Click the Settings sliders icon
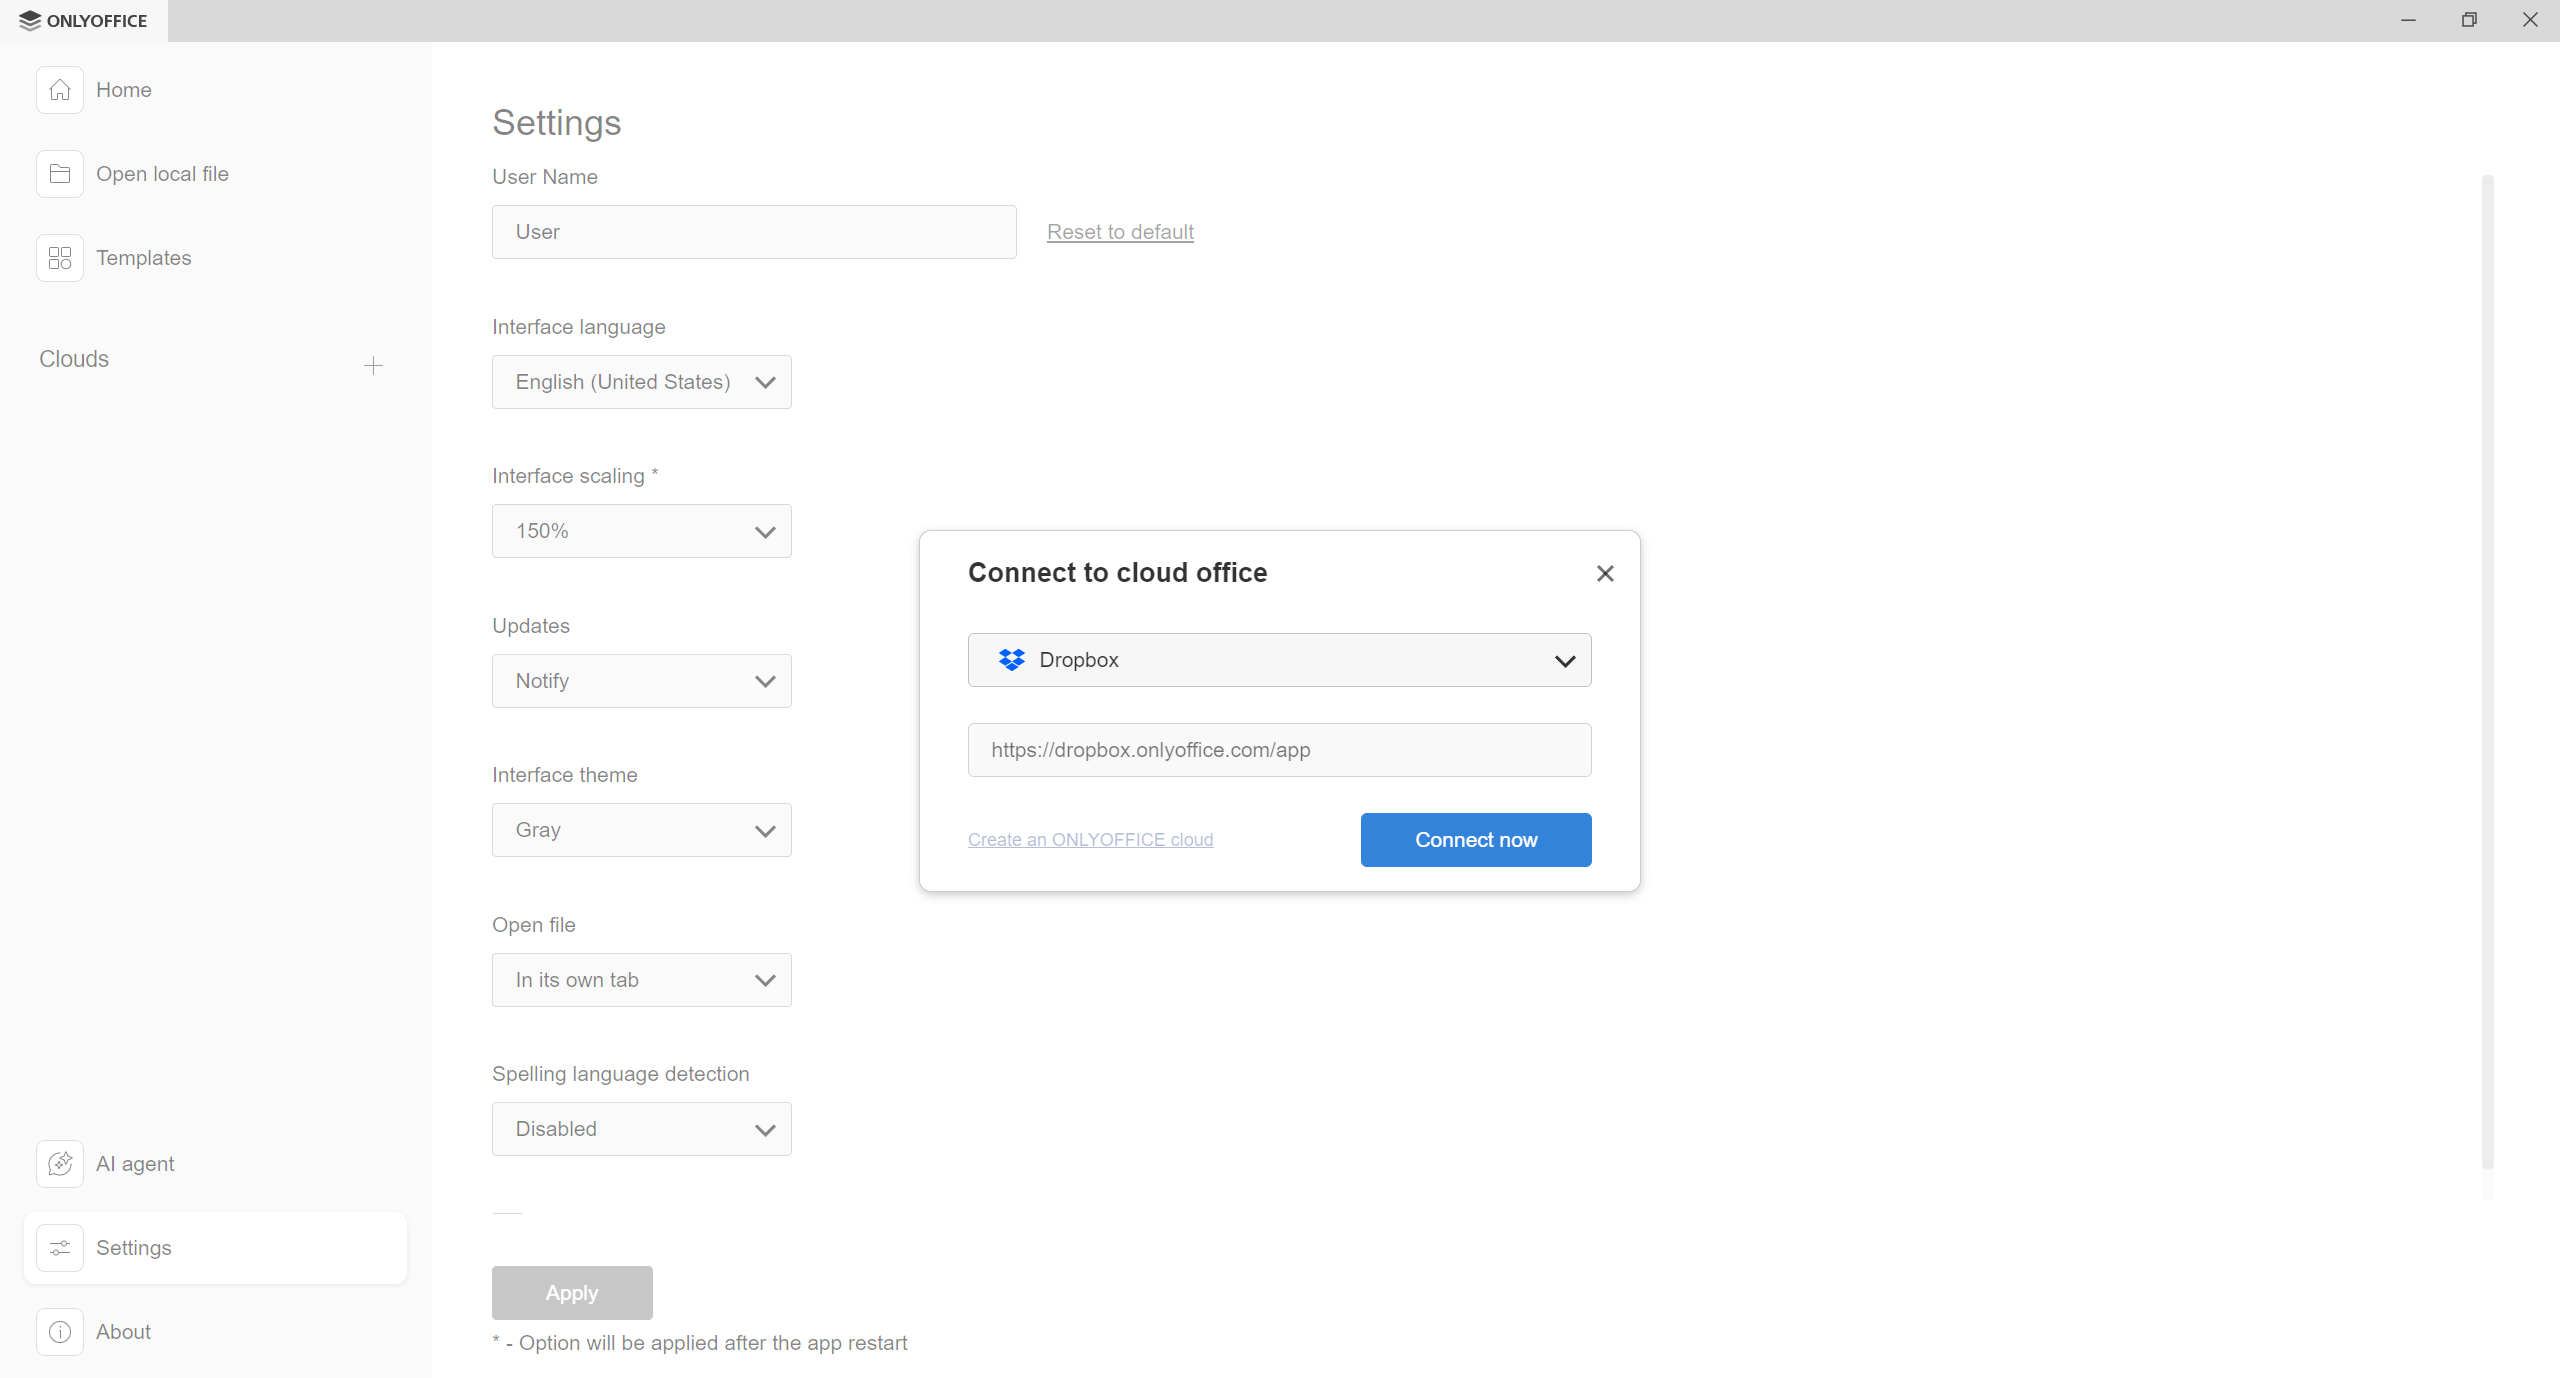The height and width of the screenshot is (1378, 2560). point(59,1247)
